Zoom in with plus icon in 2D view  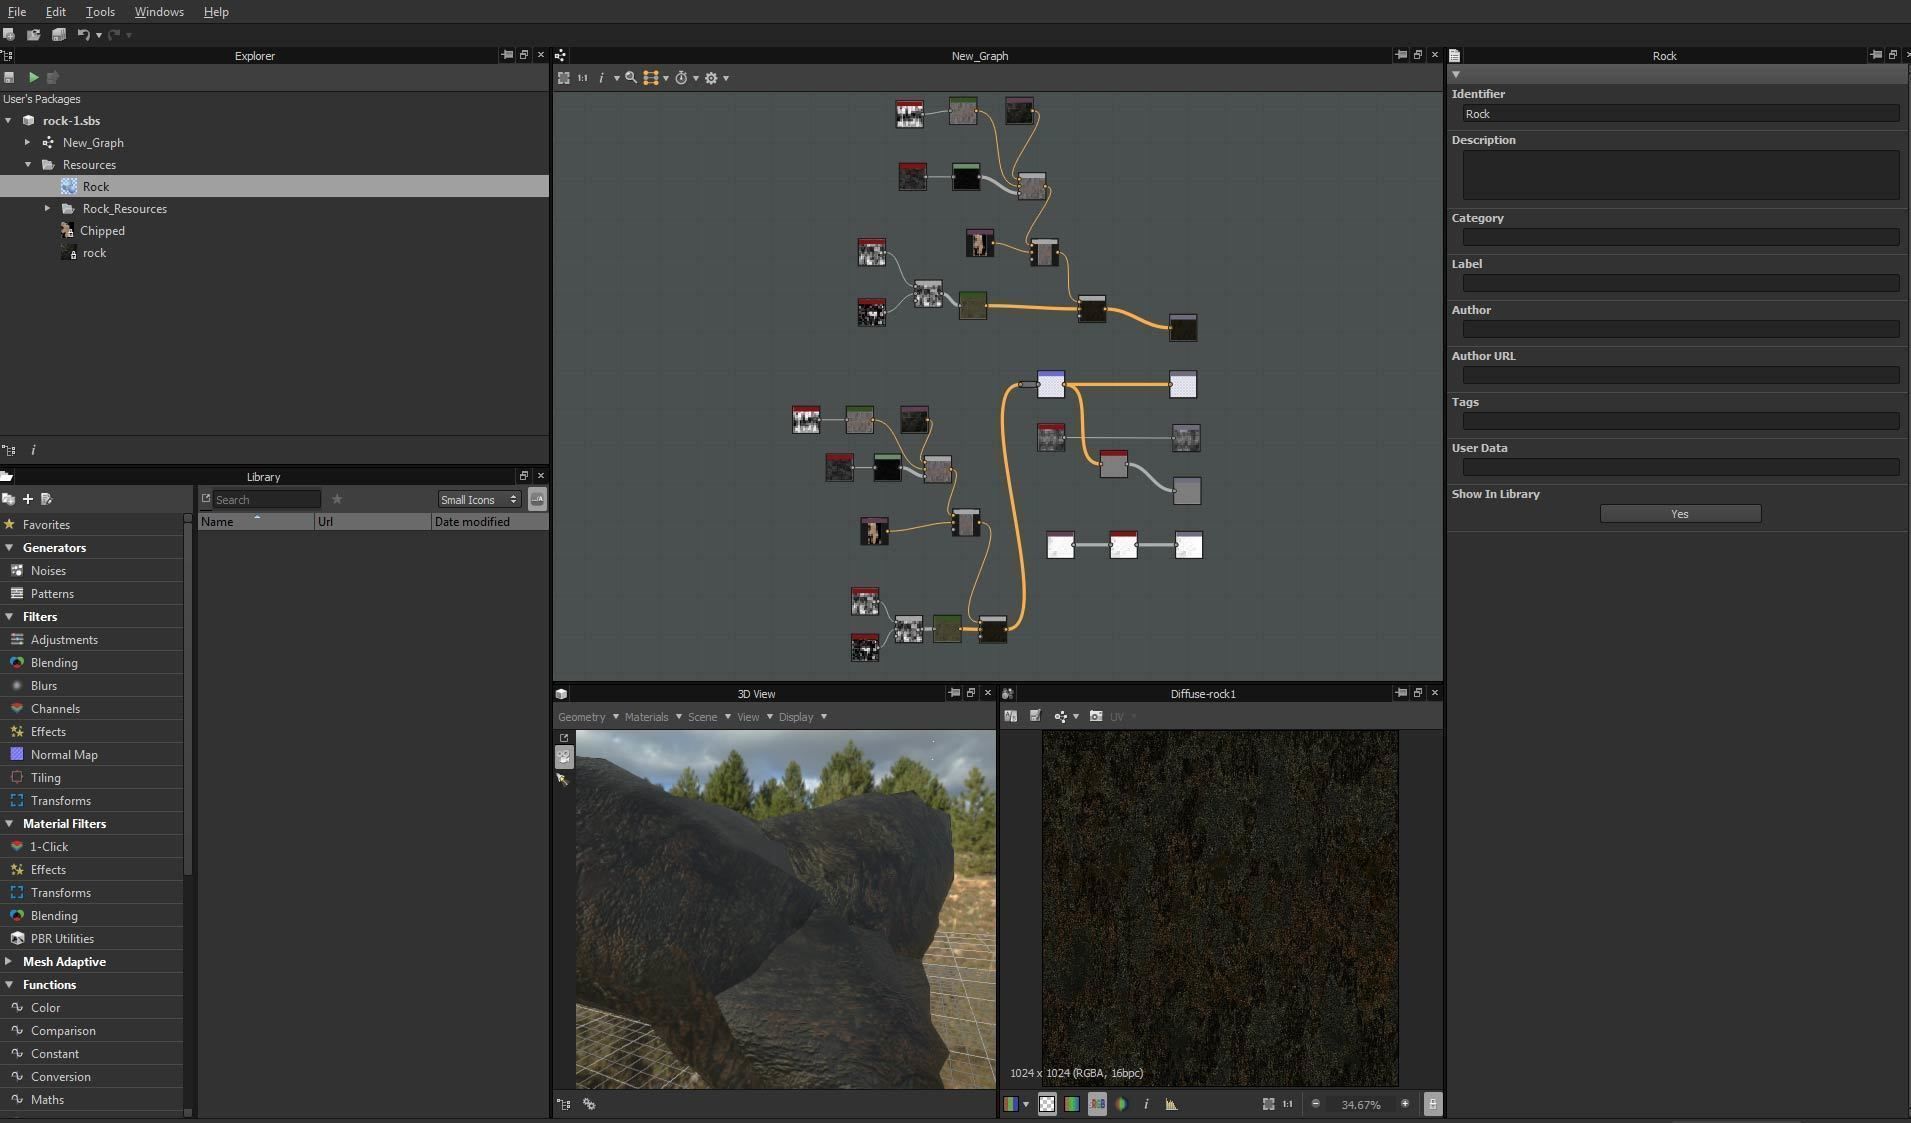(x=1405, y=1104)
